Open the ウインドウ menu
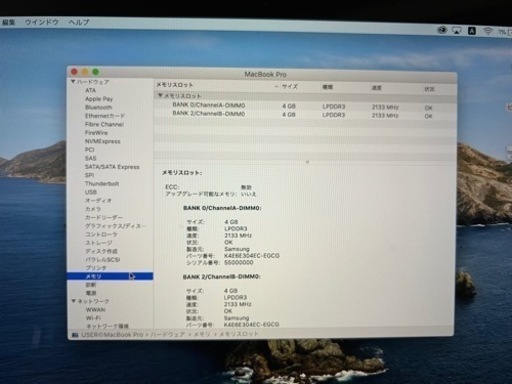 pyautogui.click(x=42, y=22)
